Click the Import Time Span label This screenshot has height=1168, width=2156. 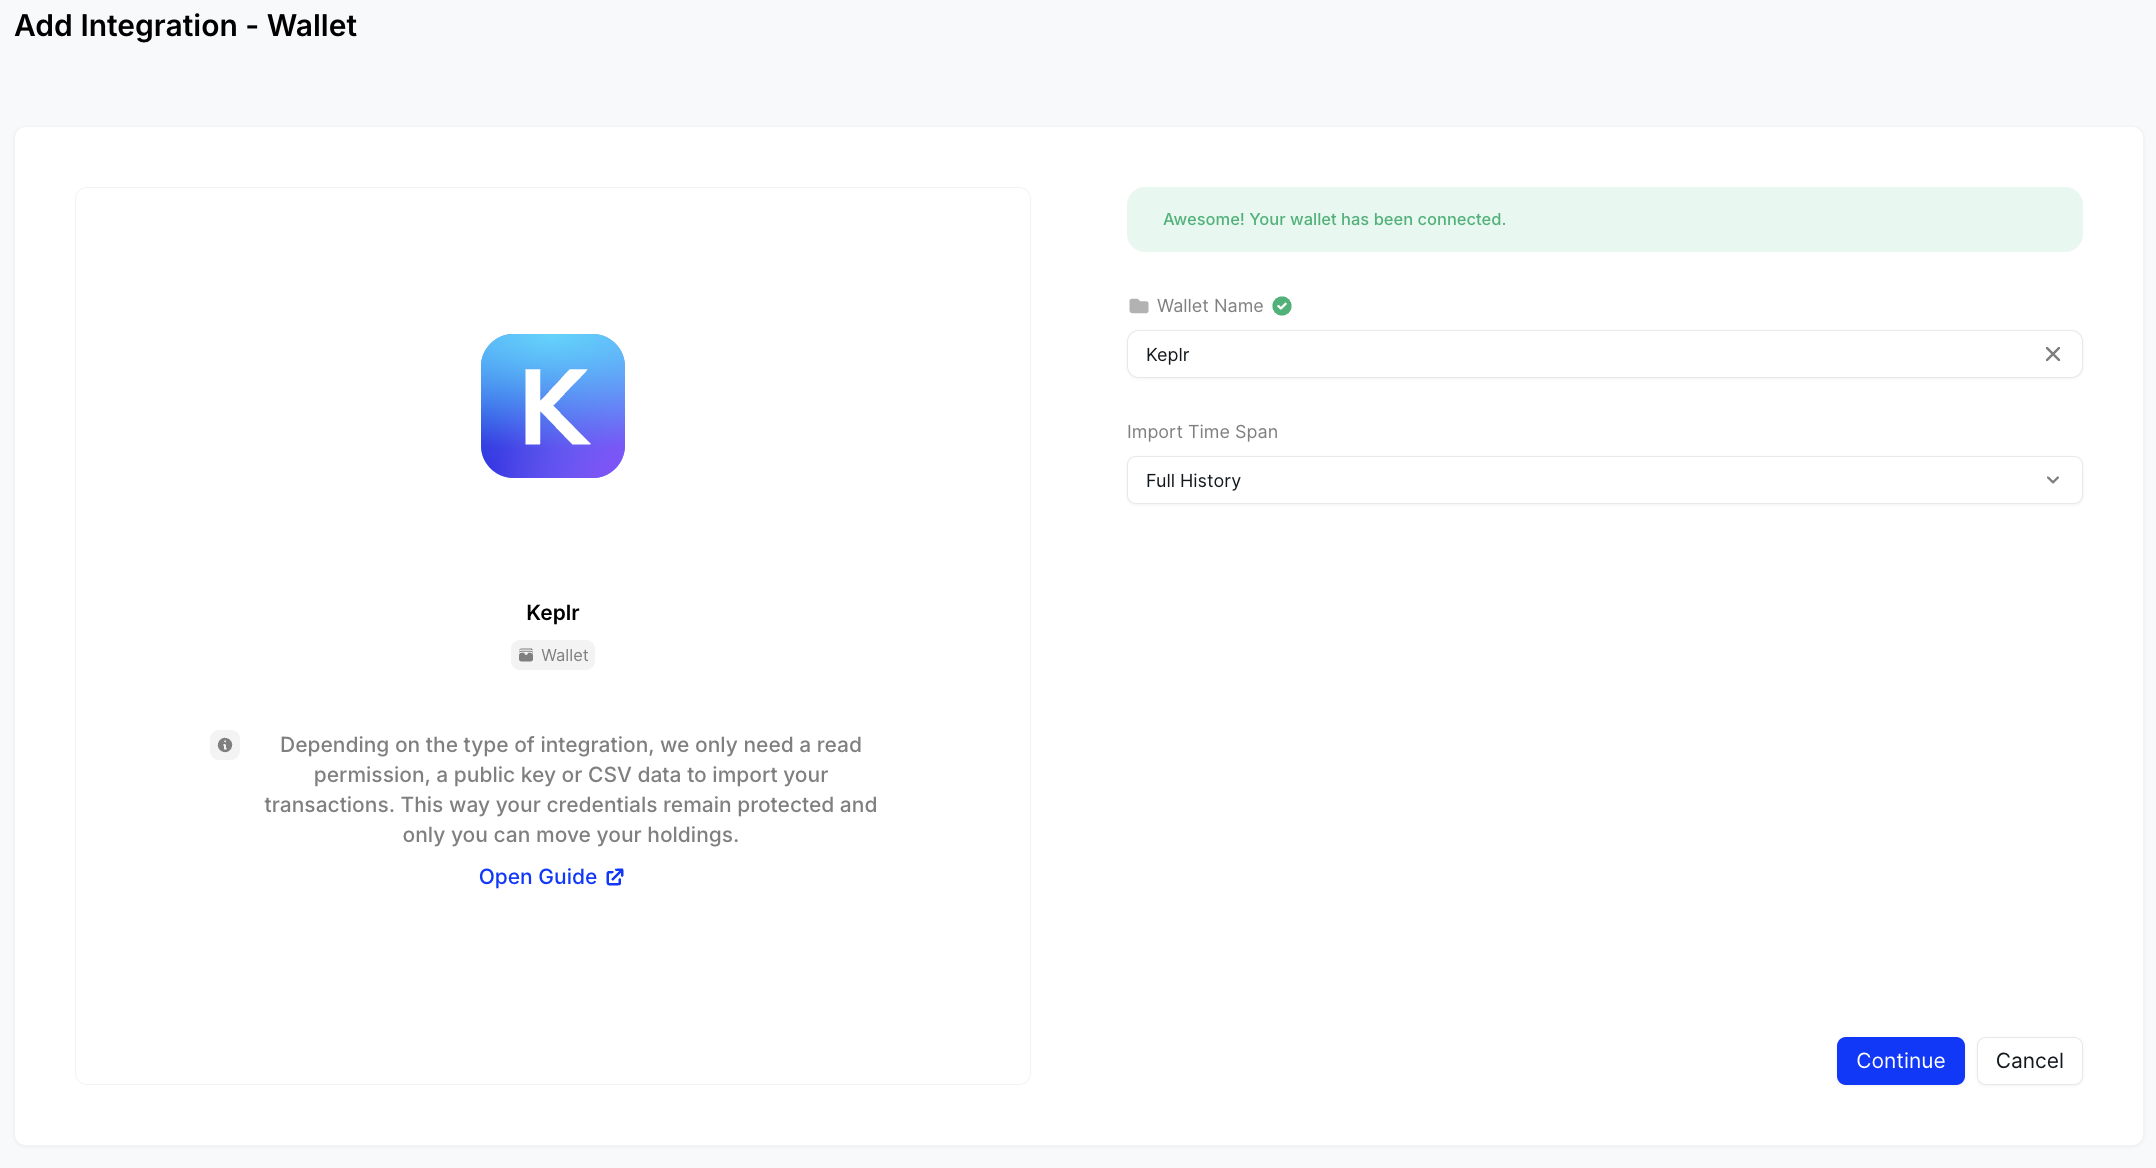[1202, 432]
